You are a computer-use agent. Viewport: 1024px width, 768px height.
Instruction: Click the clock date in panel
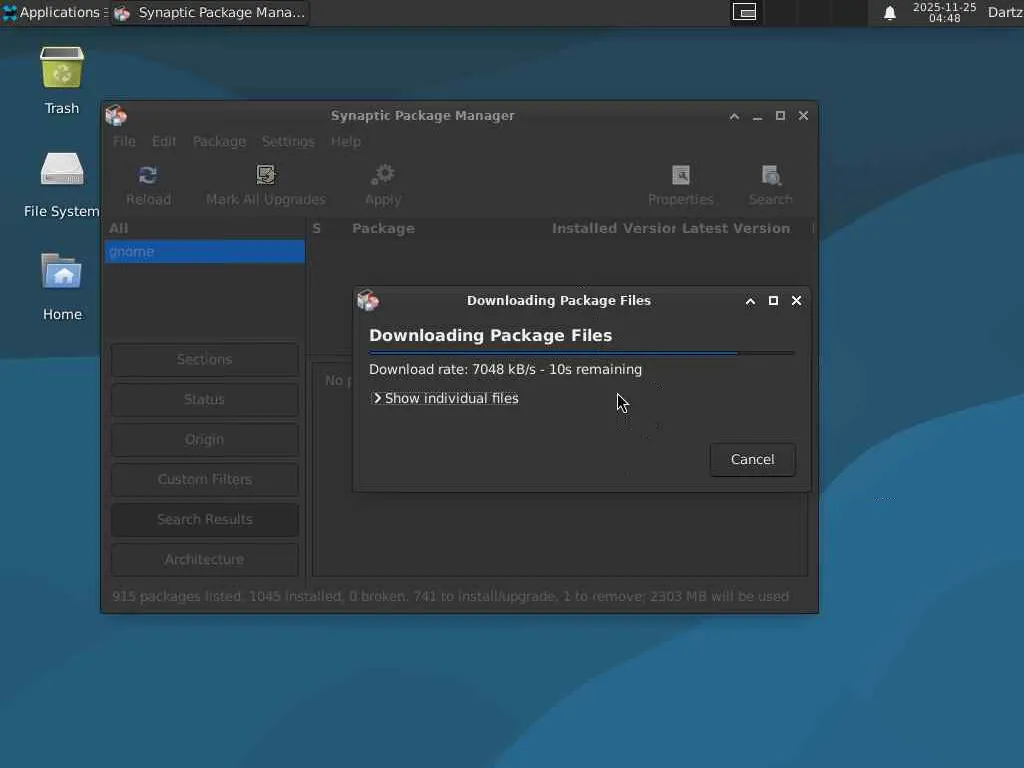[x=944, y=12]
